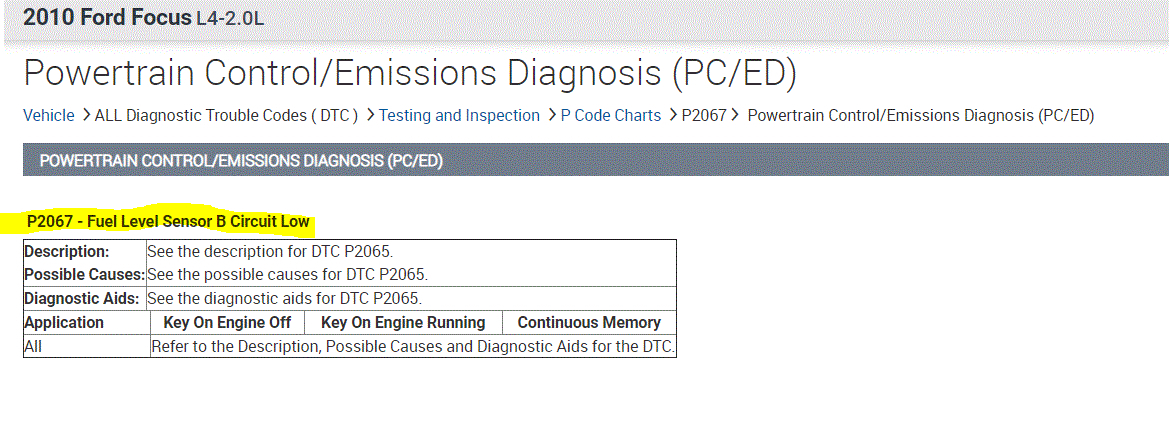Click the last breadcrumb, Powertrain Control/Emissions Diagnosis
The width and height of the screenshot is (1169, 439).
(x=921, y=115)
